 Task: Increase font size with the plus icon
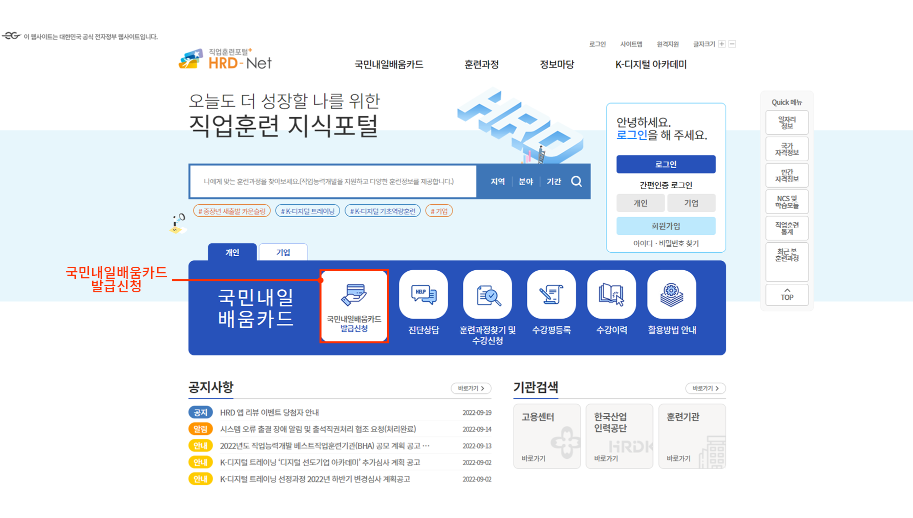click(722, 44)
